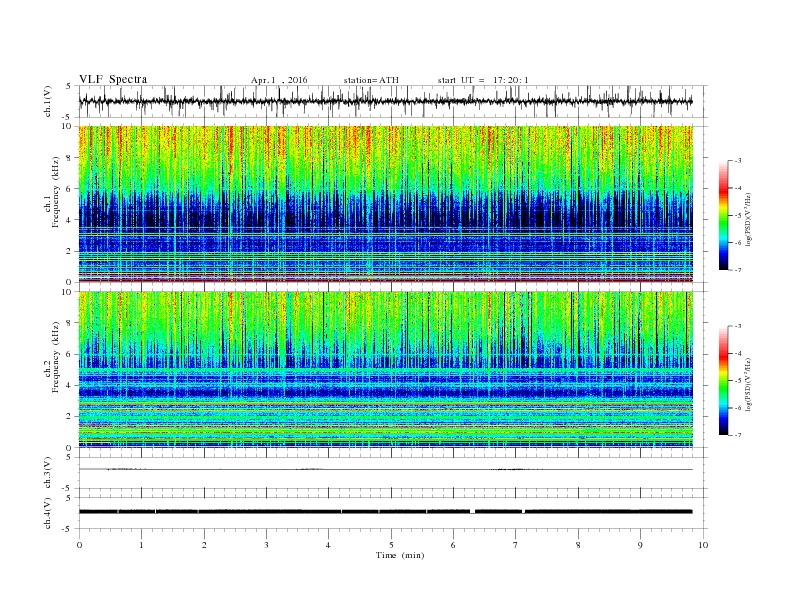Click the "station=ATH" header text
This screenshot has width=792, height=612.
pos(371,80)
